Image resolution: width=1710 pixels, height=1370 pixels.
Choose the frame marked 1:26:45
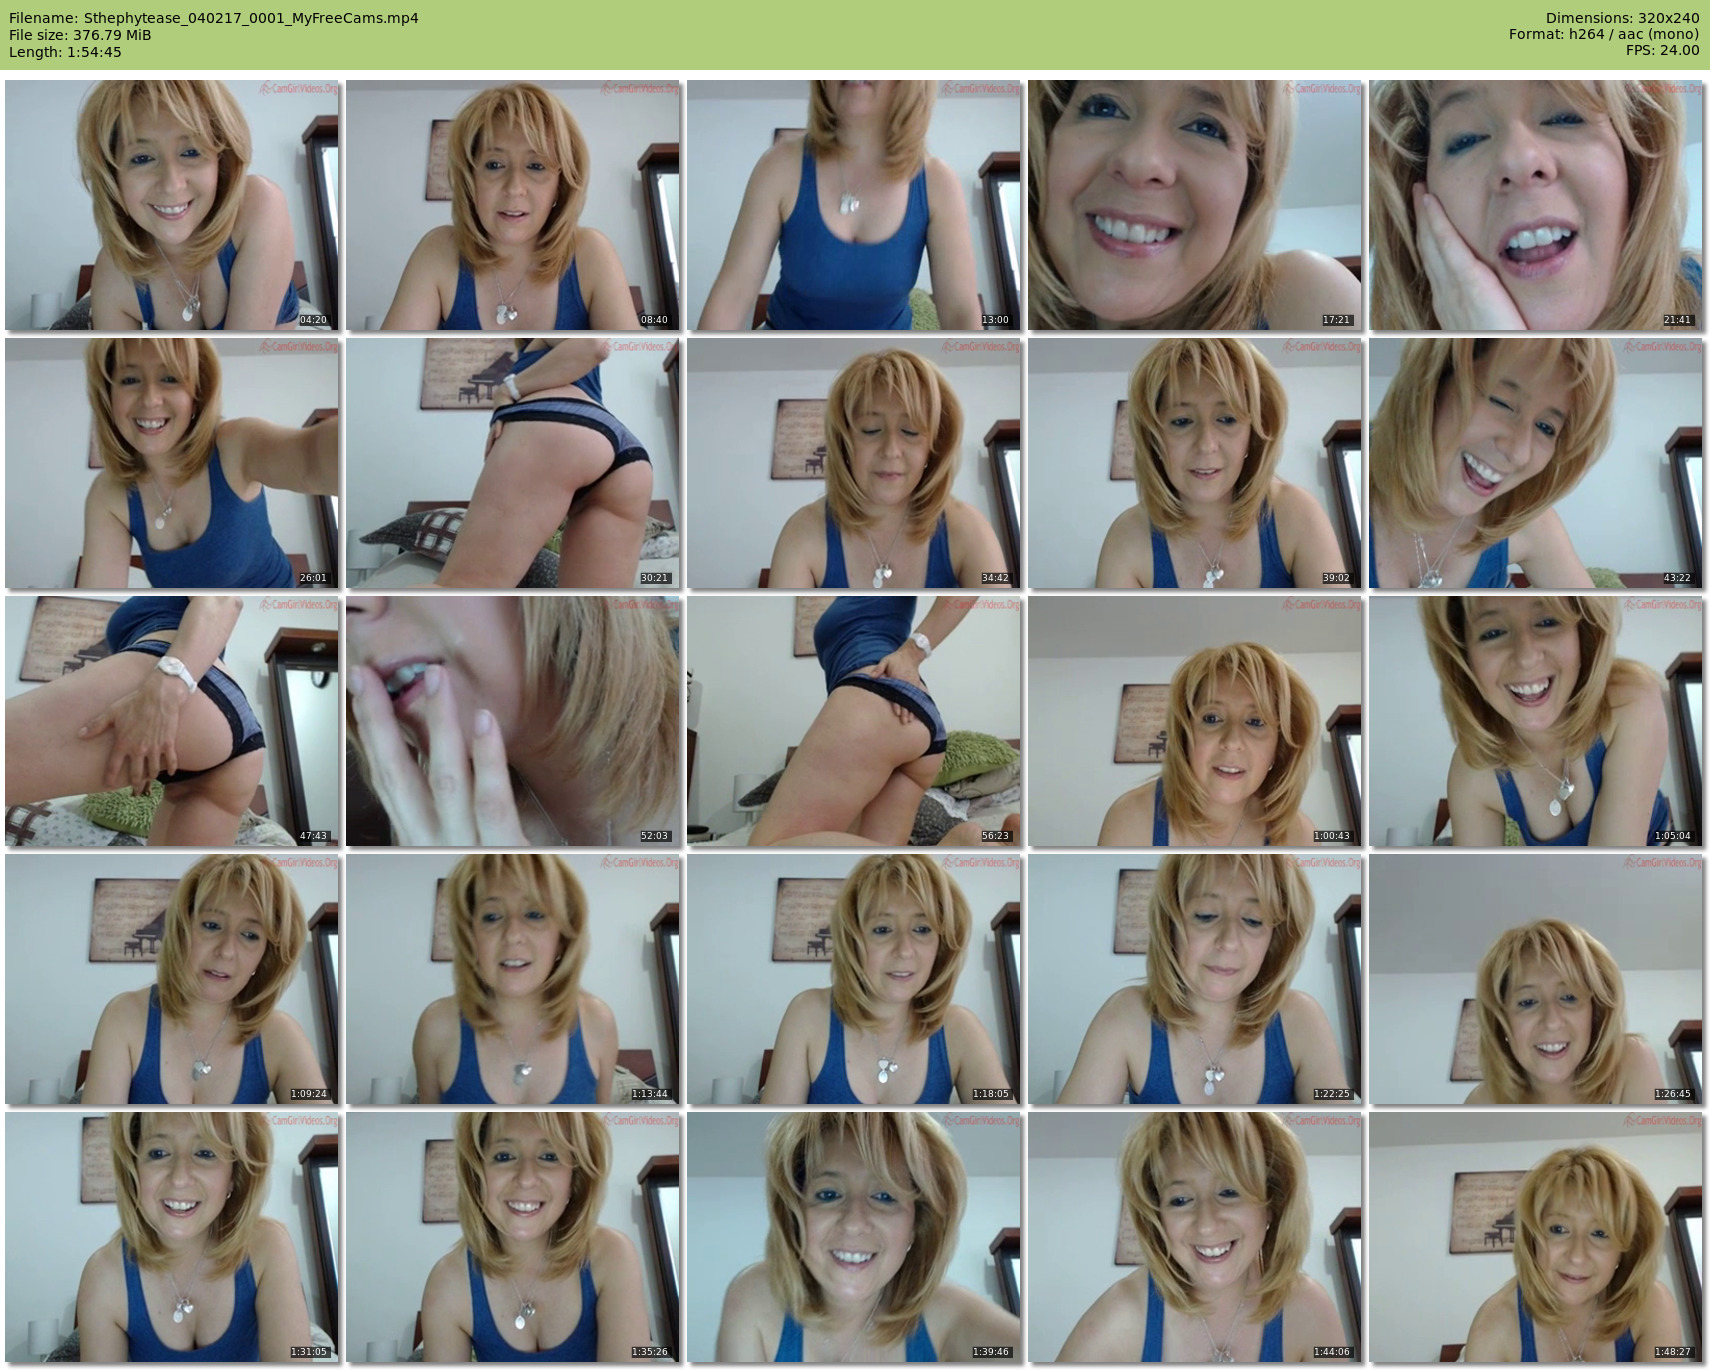(1536, 979)
